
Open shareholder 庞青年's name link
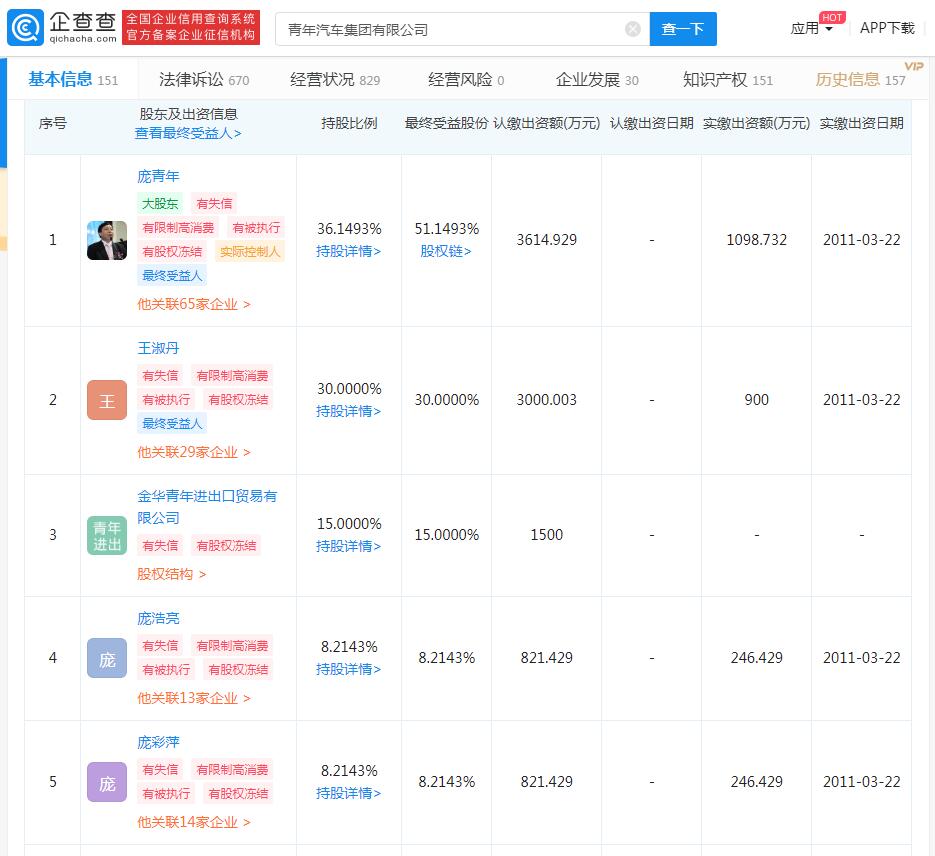click(158, 176)
